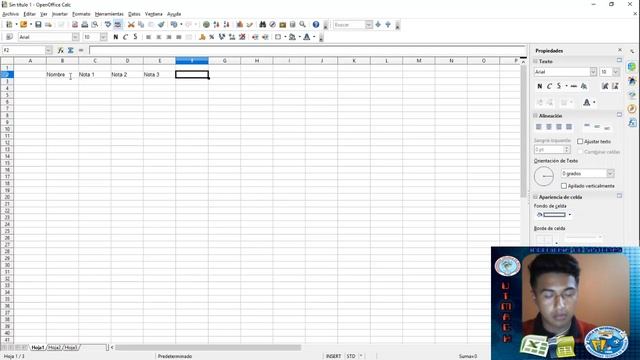
Task: Insert a chart using chart icon
Action: pyautogui.click(x=240, y=24)
